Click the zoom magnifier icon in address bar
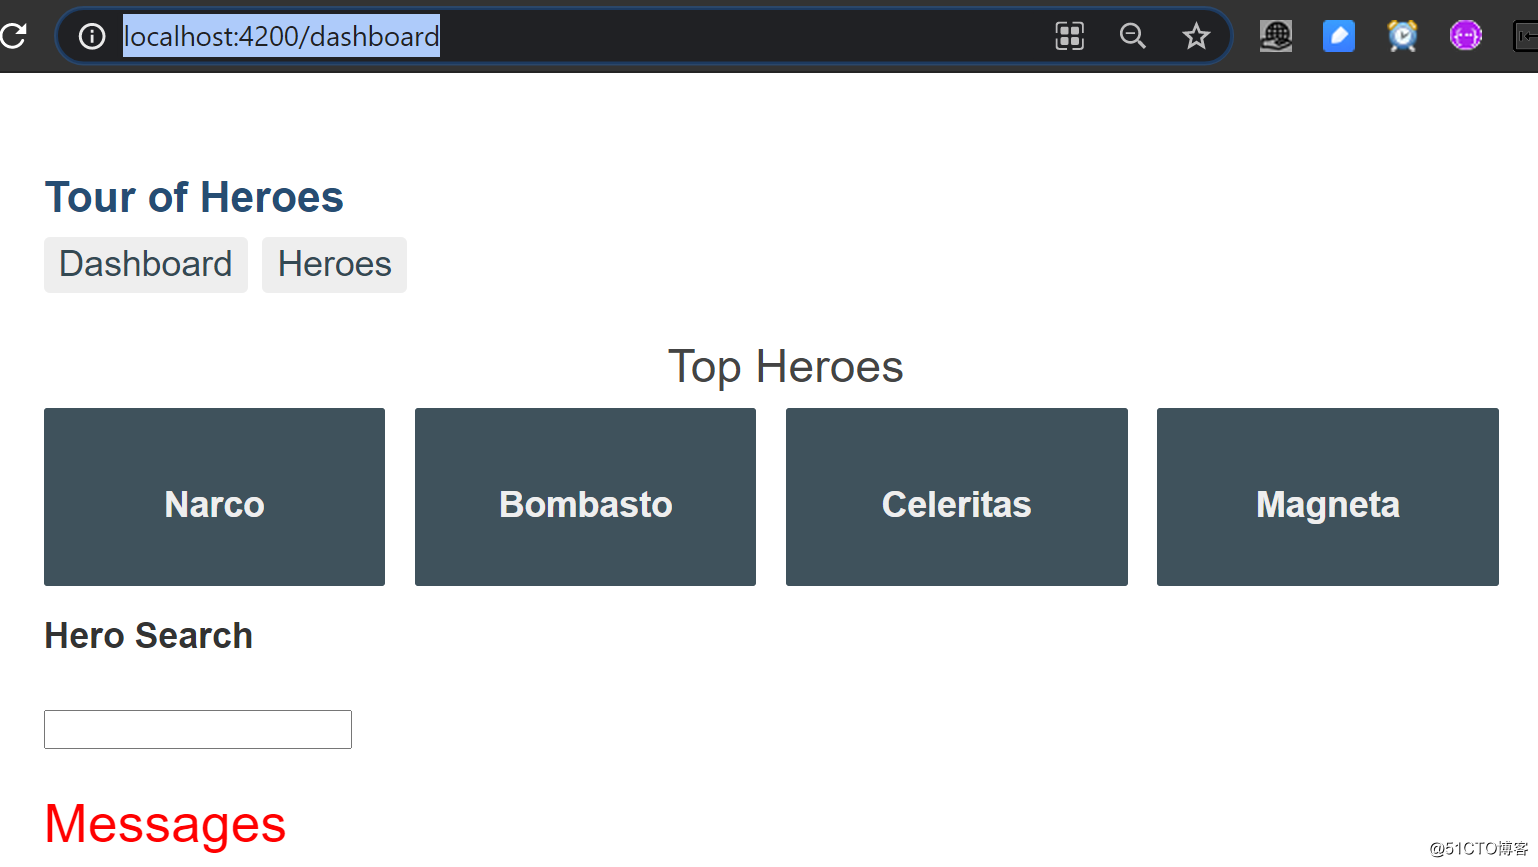Screen dimensions: 1538x867 [x=1133, y=37]
